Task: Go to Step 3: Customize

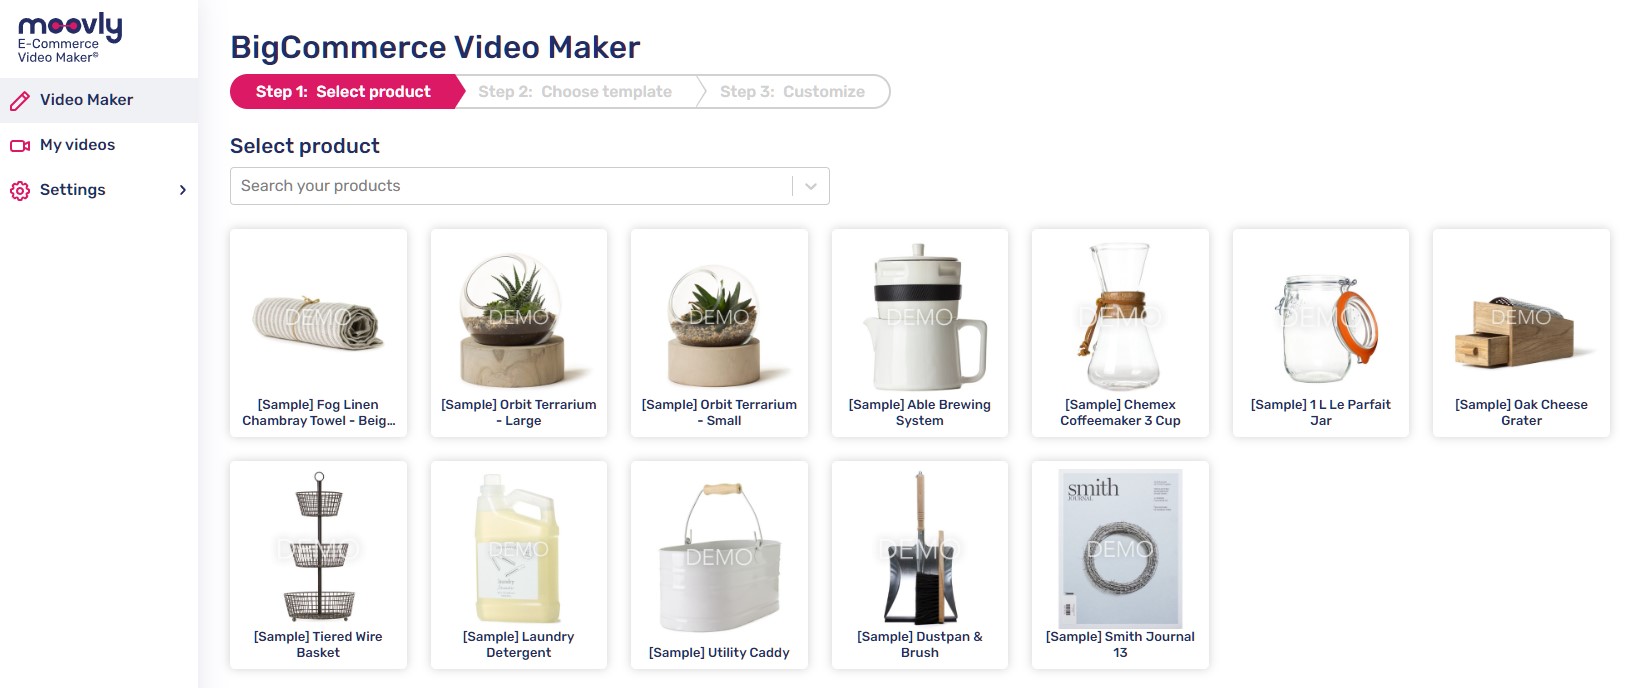Action: (793, 92)
